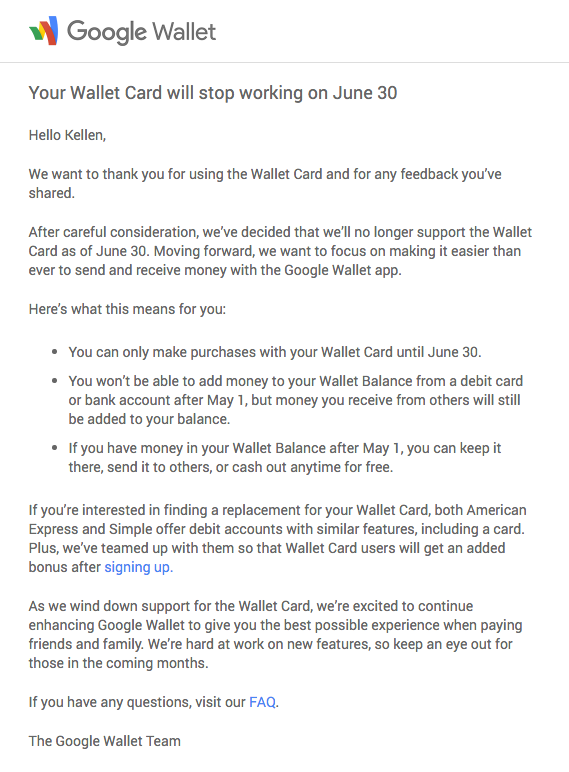Image resolution: width=569 pixels, height=772 pixels.
Task: Click the Google Wallet wordmark text
Action: 141,32
